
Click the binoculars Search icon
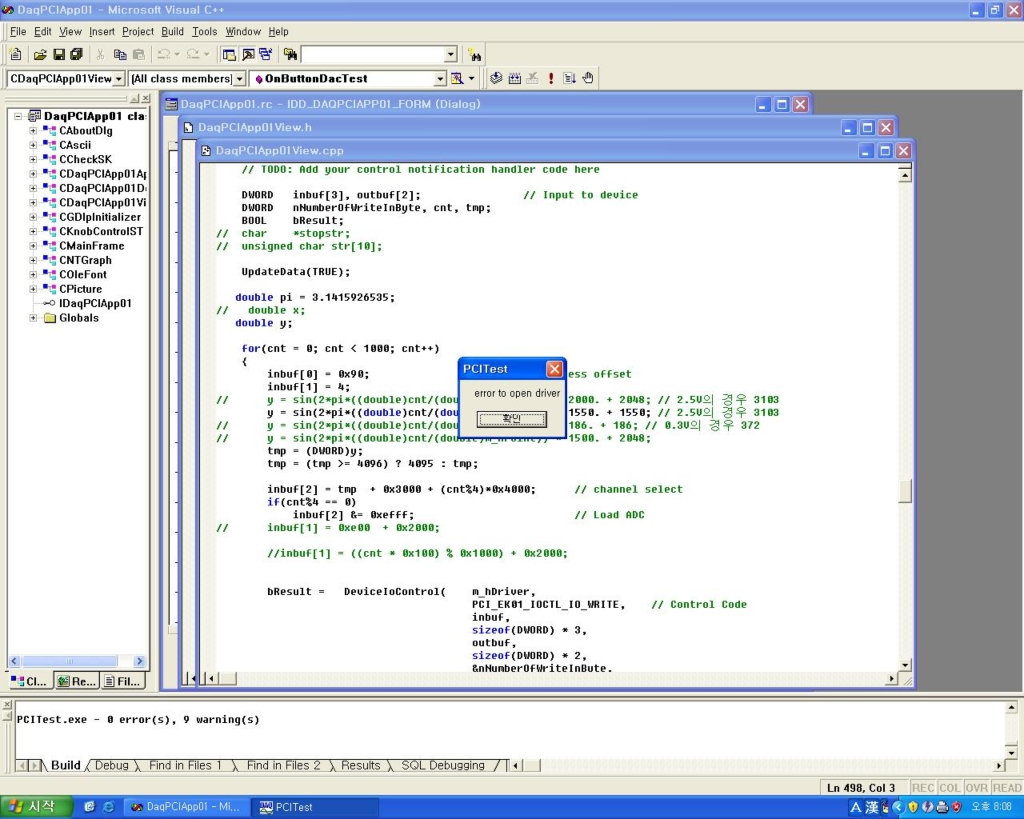point(475,55)
